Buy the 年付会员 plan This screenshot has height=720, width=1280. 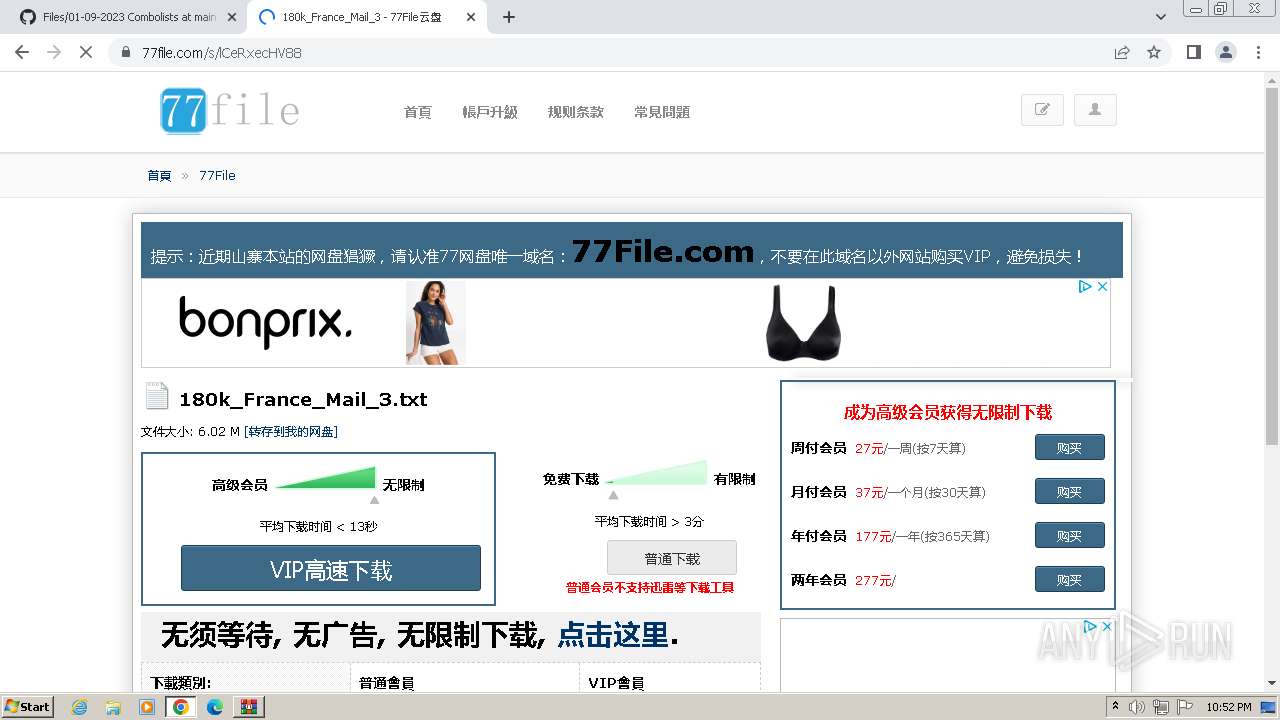pos(1070,535)
